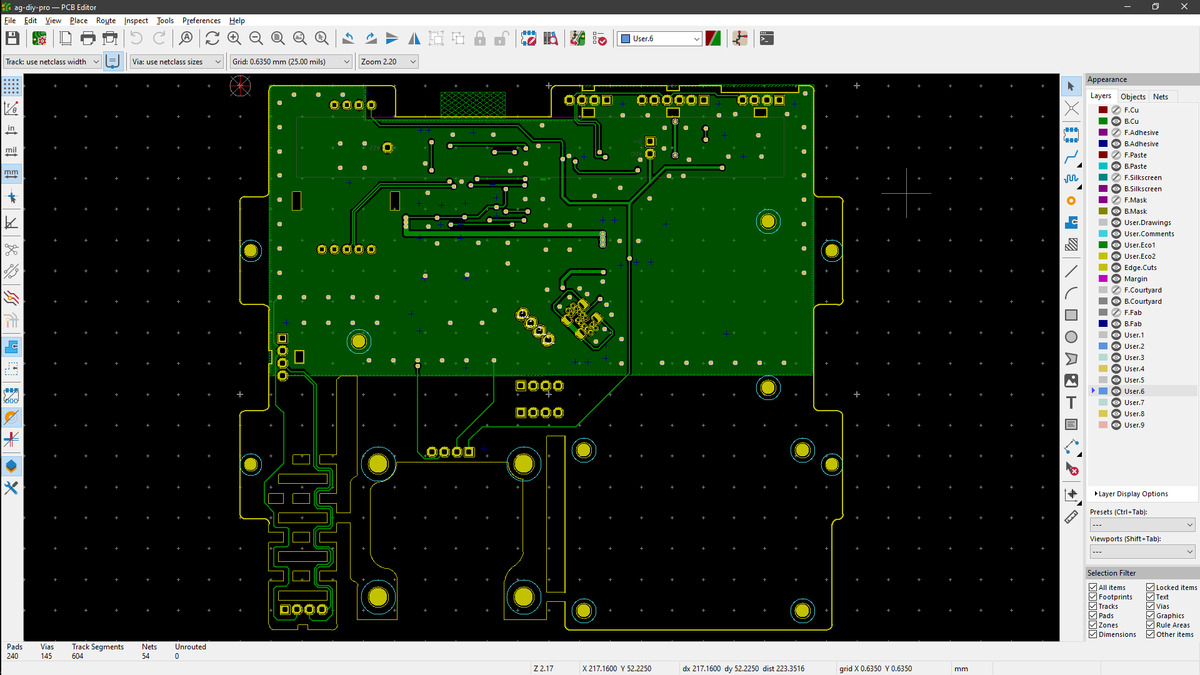The height and width of the screenshot is (675, 1200).
Task: Open the File menu
Action: tap(10, 20)
